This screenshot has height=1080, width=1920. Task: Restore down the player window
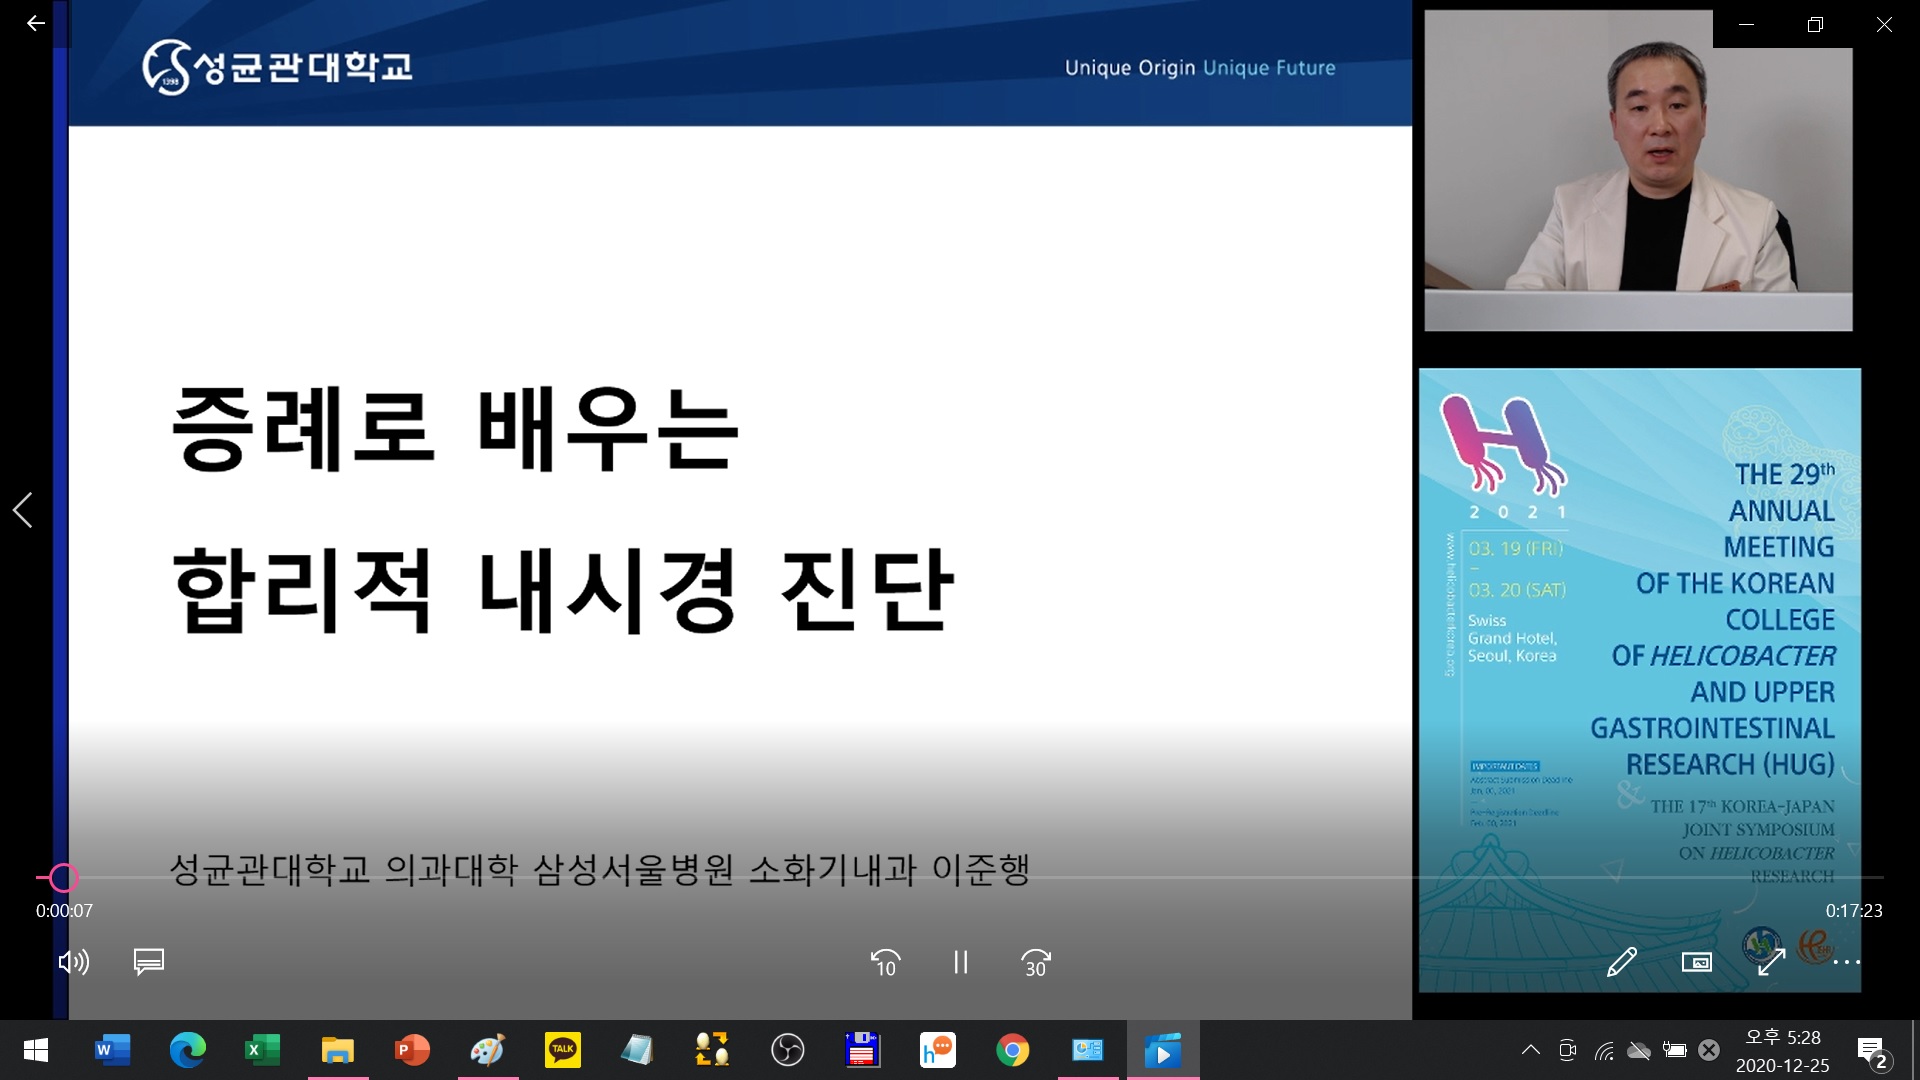point(1815,24)
